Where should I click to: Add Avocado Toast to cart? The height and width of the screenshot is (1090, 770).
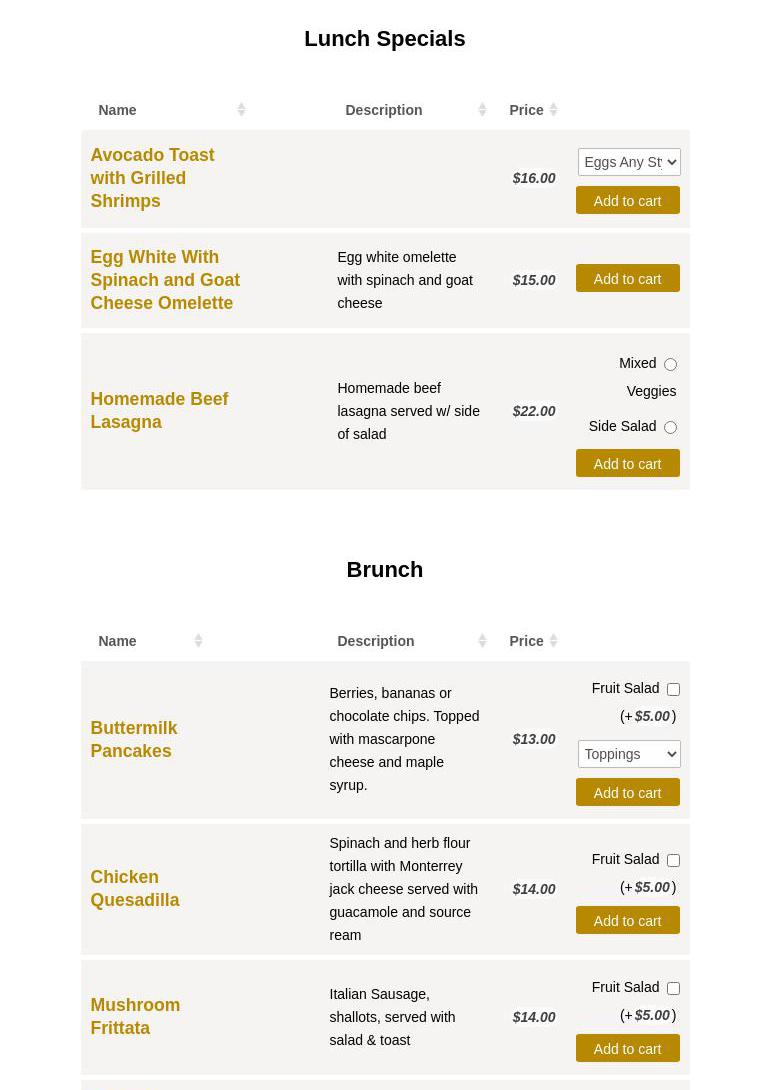627,201
